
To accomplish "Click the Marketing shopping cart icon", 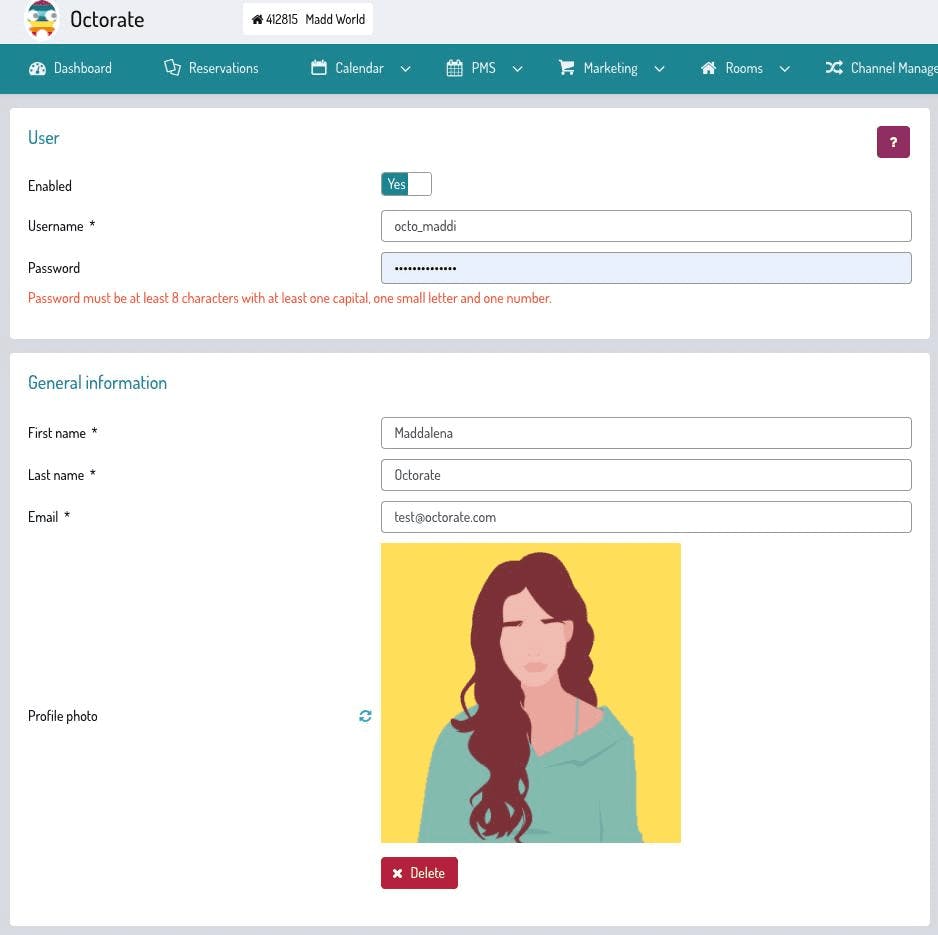I will pos(567,68).
